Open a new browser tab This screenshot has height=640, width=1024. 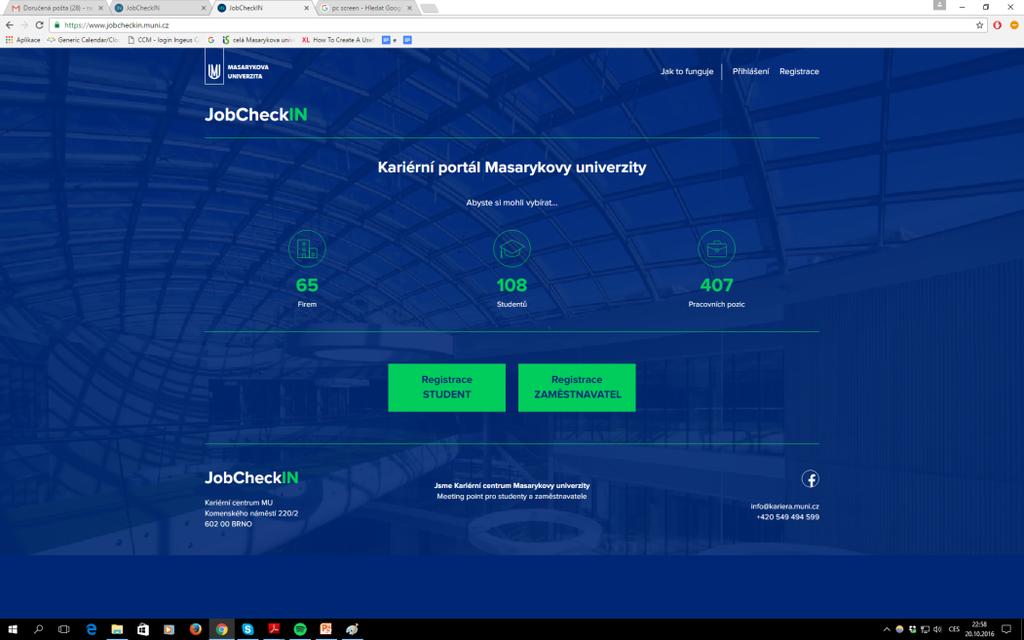pyautogui.click(x=429, y=8)
